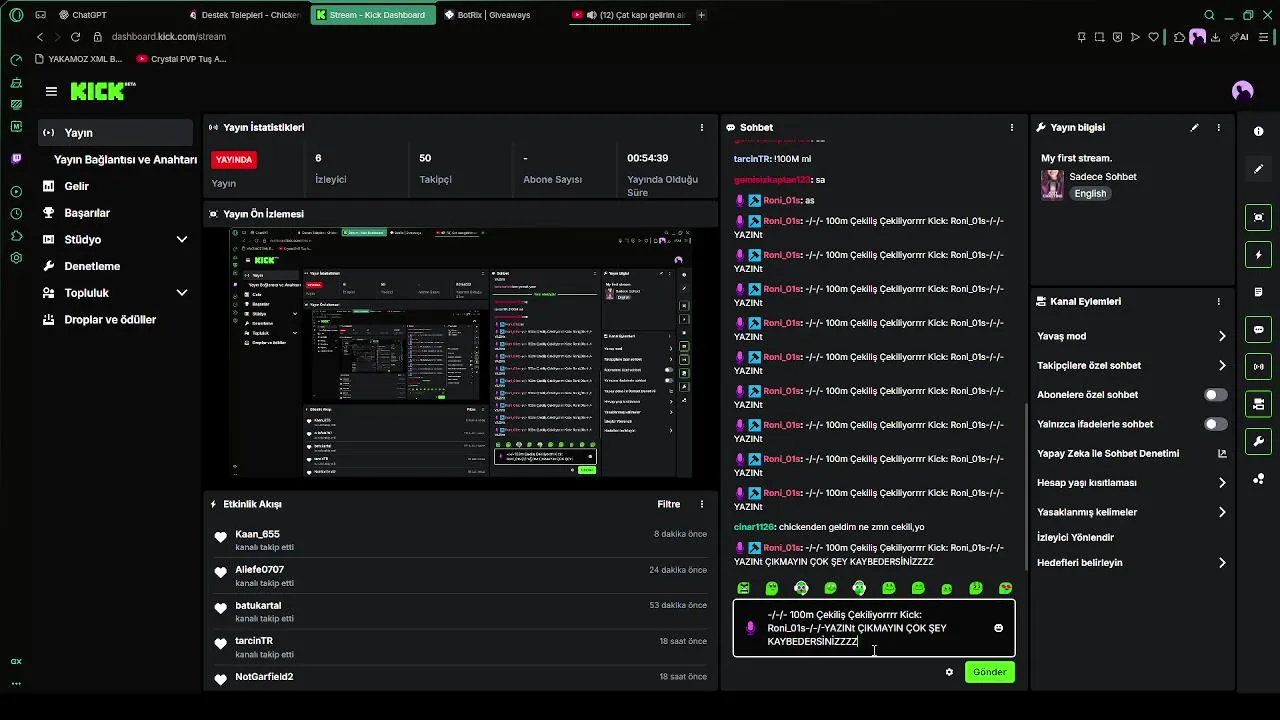Click the browser AI assistant icon

tap(1240, 37)
